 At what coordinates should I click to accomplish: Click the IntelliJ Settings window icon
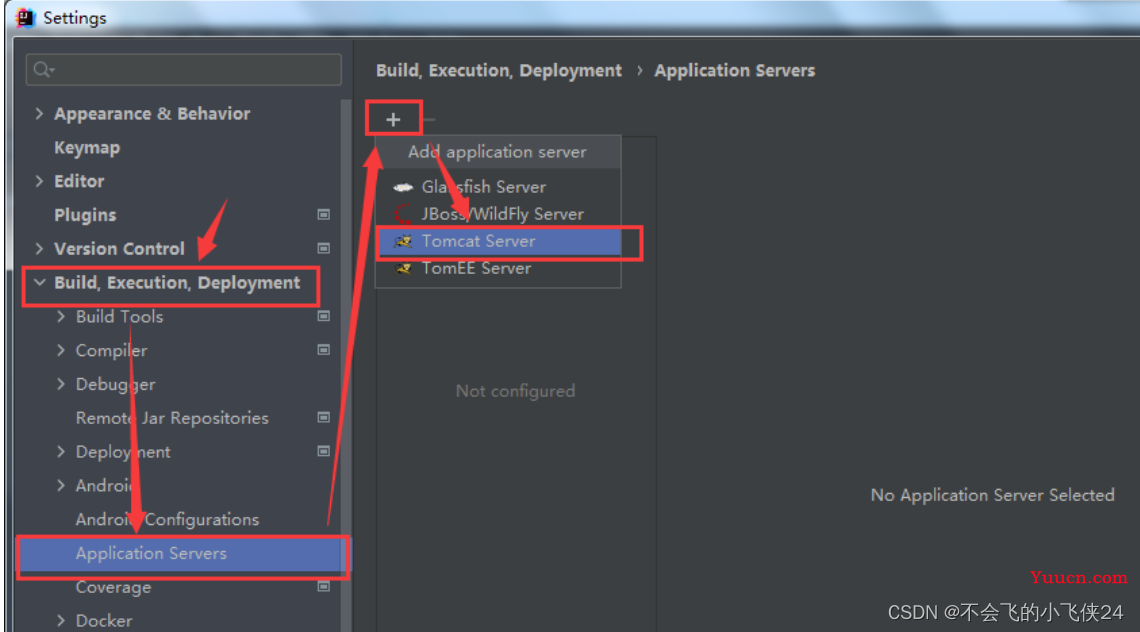25,17
